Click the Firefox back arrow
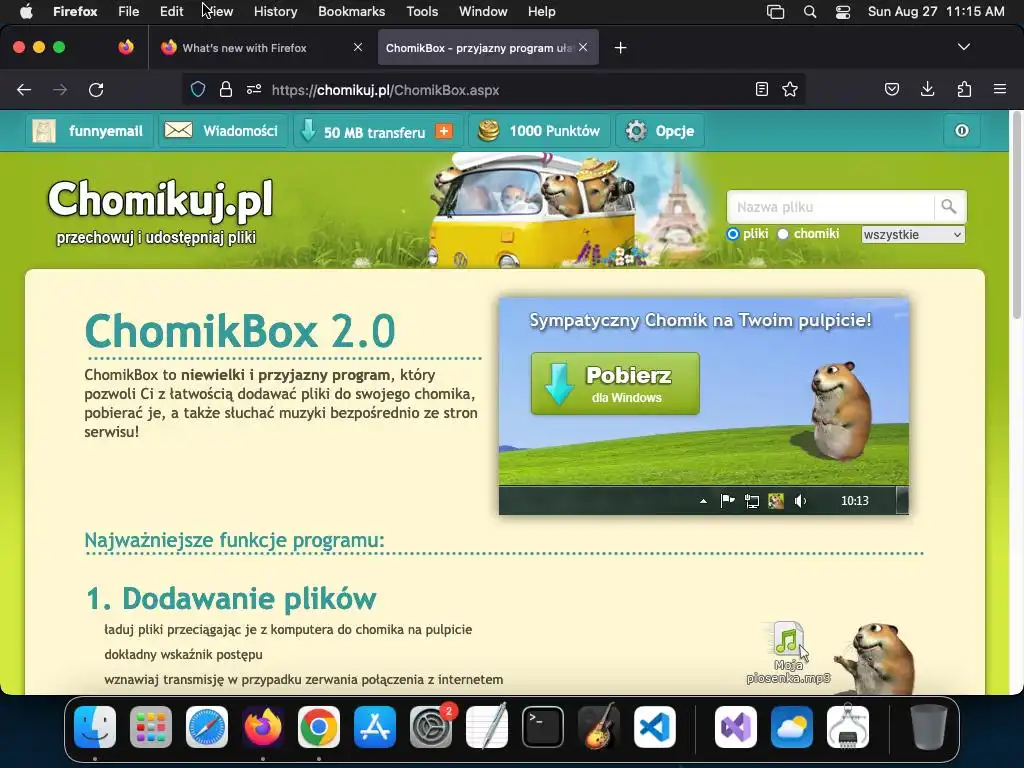Image resolution: width=1024 pixels, height=768 pixels. [24, 89]
